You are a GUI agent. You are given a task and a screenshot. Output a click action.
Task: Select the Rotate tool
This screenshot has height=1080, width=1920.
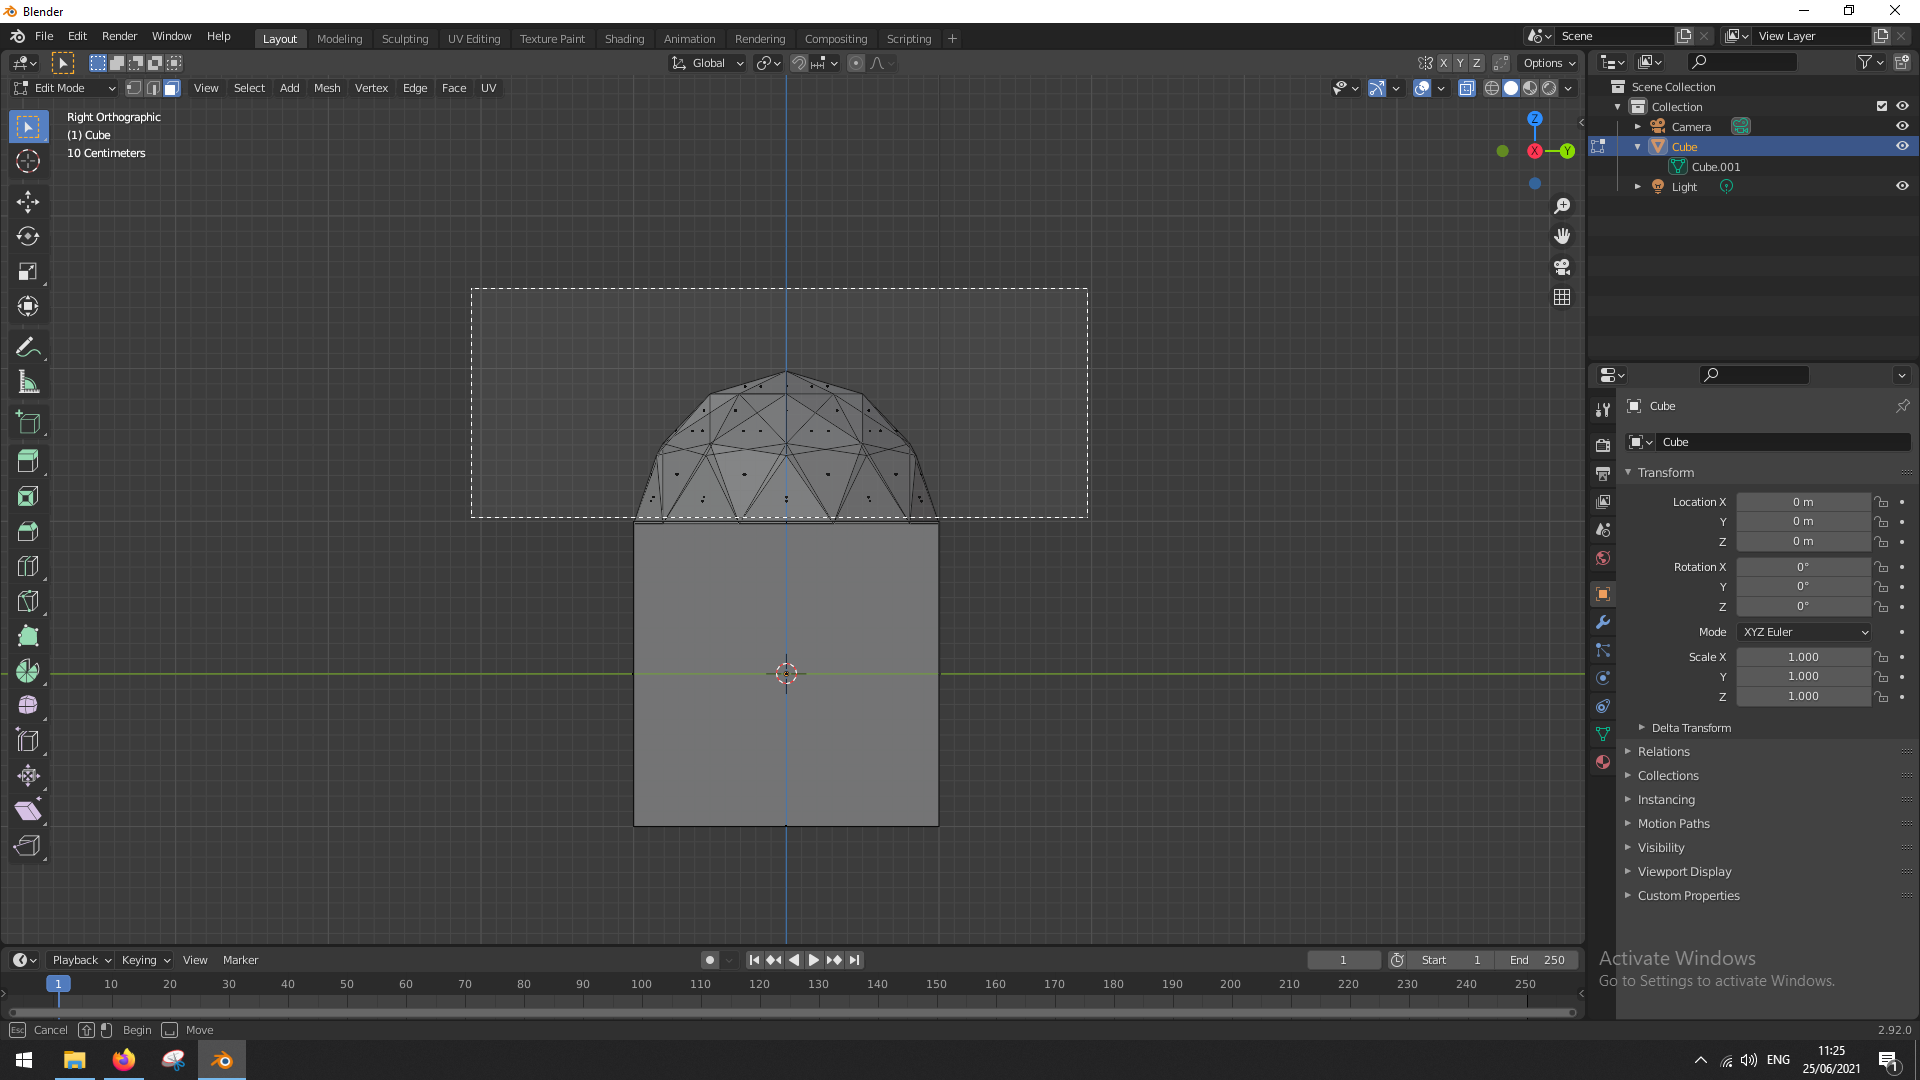[28, 237]
